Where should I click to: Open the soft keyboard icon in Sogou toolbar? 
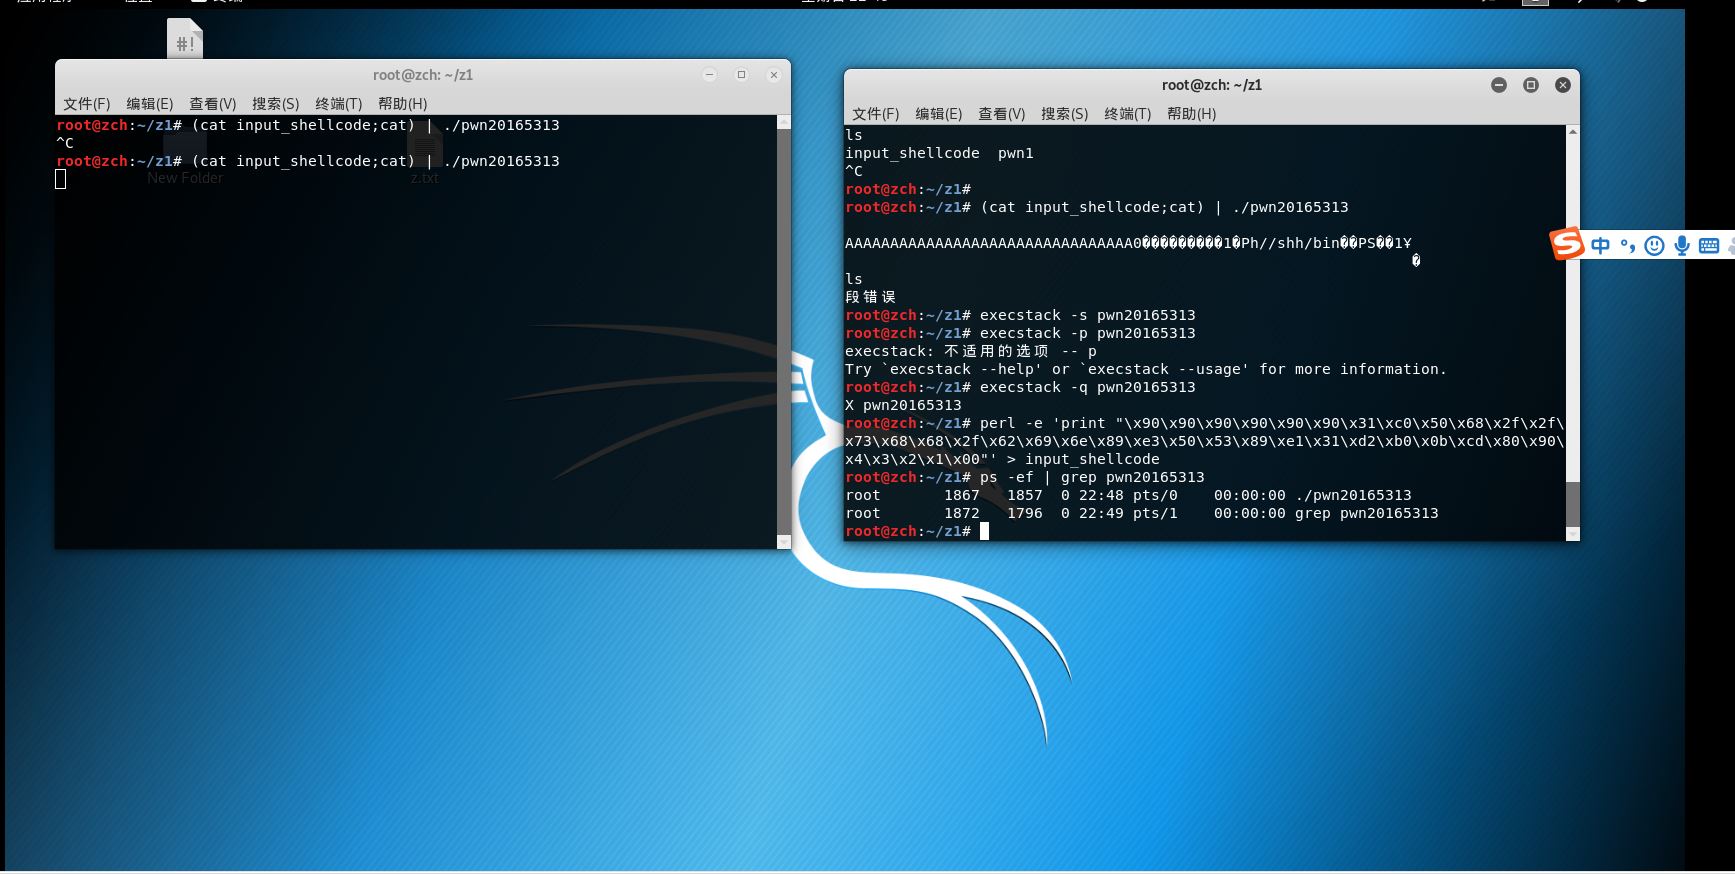[1709, 246]
